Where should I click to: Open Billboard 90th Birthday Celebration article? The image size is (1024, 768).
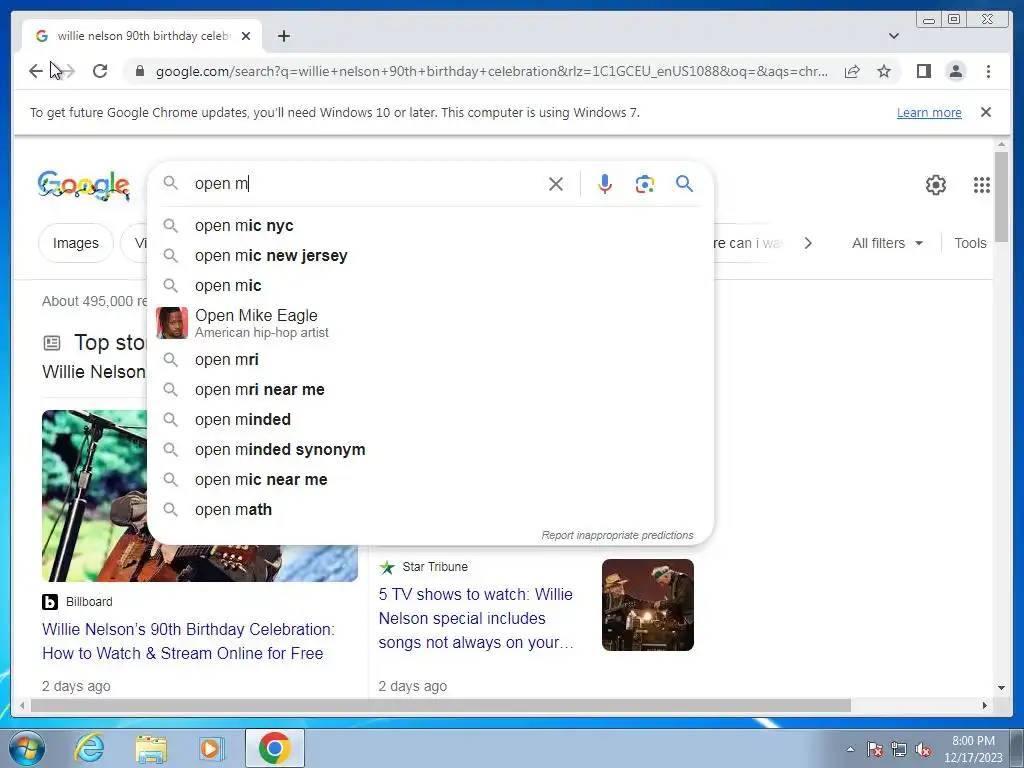[188, 641]
